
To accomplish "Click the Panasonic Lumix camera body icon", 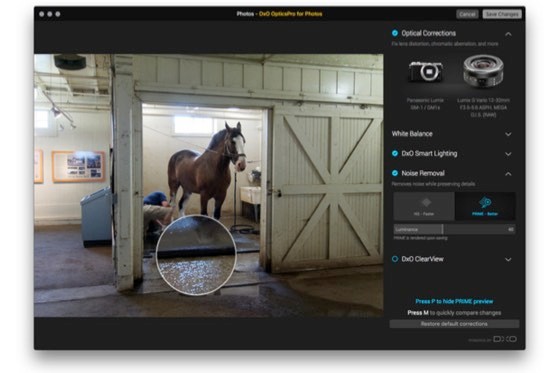I will click(x=425, y=71).
